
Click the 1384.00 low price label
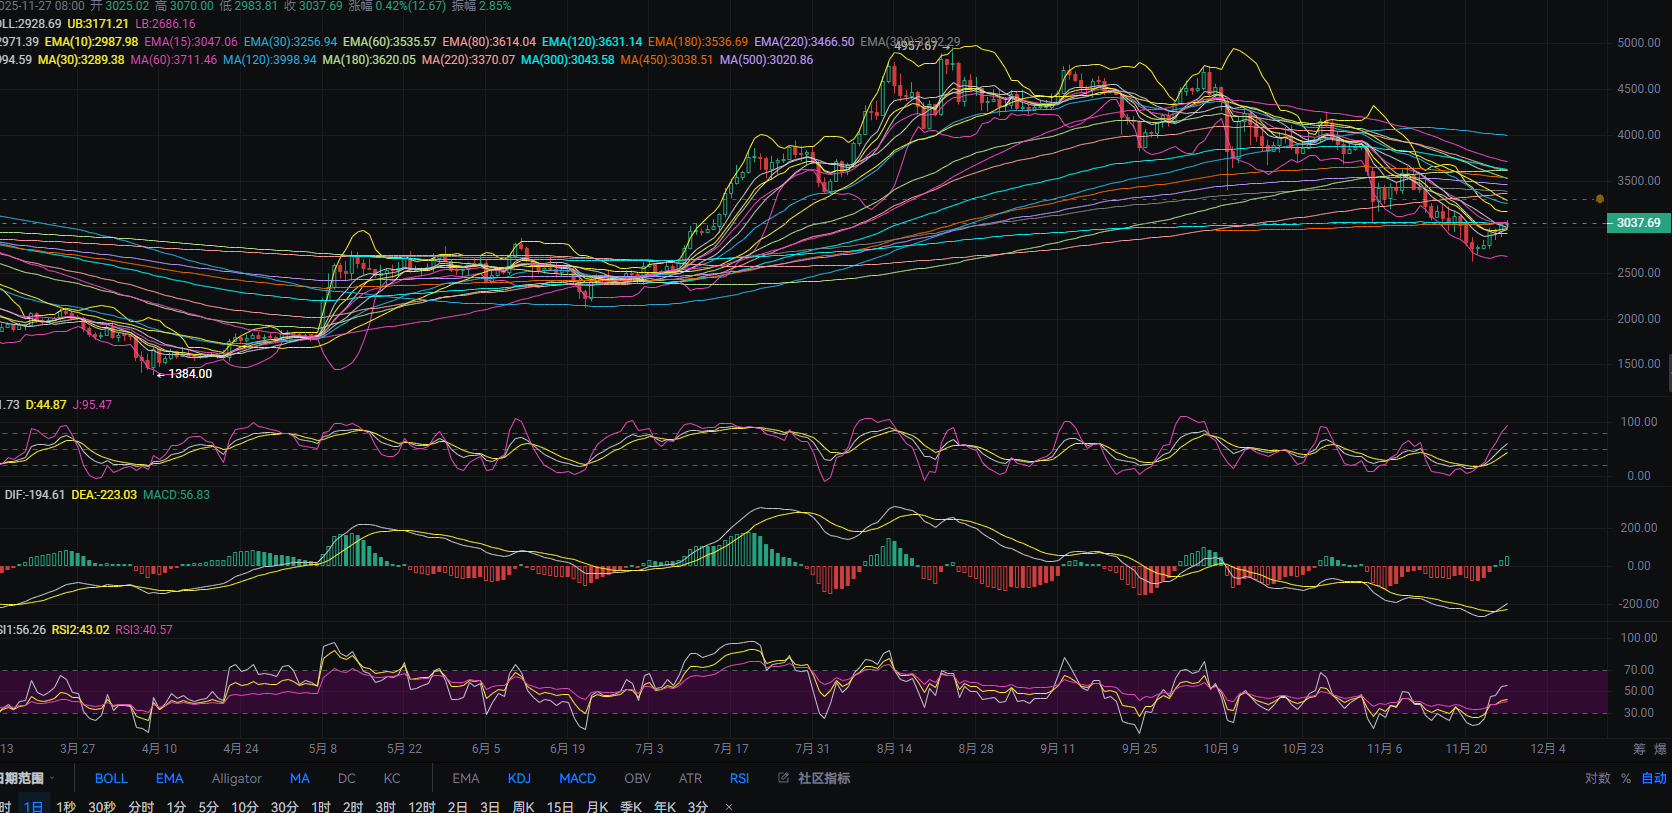click(189, 374)
